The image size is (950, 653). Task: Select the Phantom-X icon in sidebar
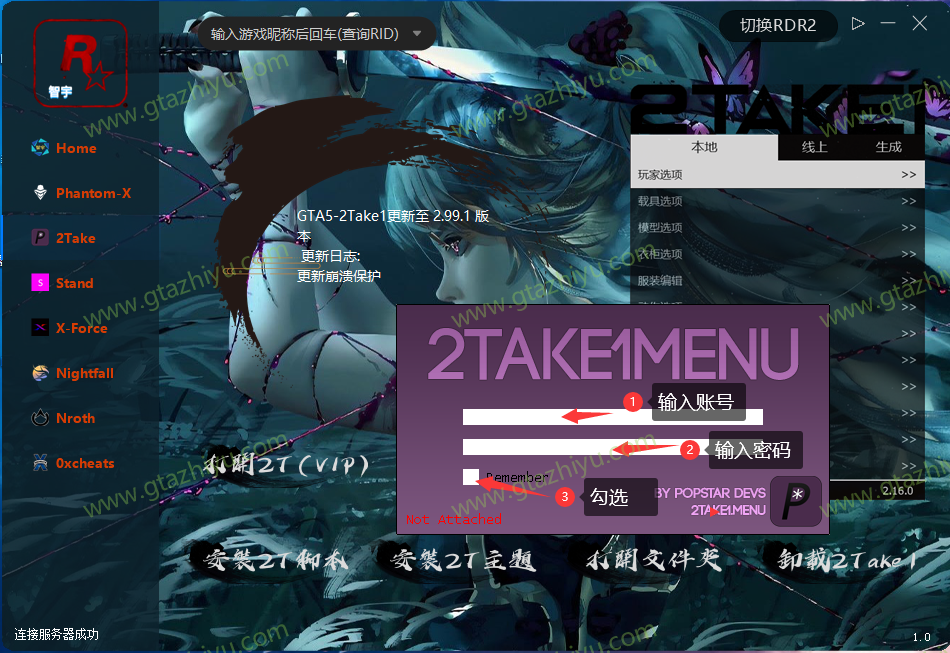(40, 193)
